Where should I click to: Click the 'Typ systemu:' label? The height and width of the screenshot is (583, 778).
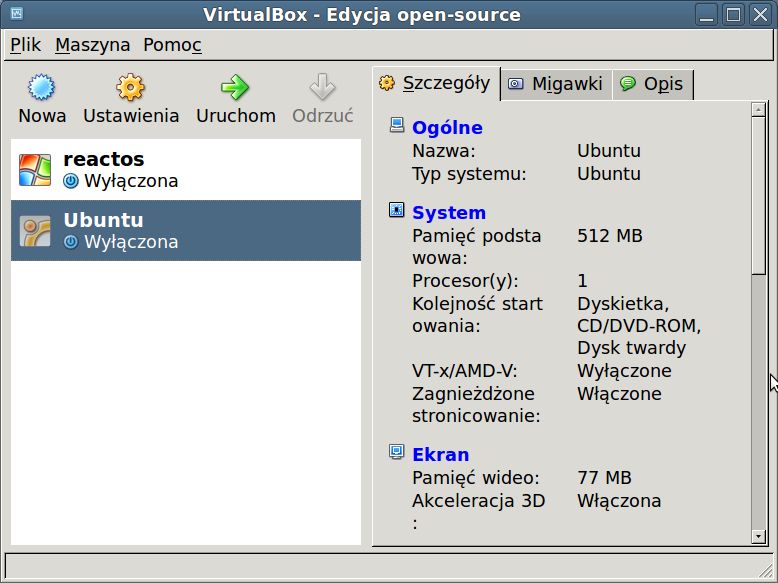click(469, 174)
